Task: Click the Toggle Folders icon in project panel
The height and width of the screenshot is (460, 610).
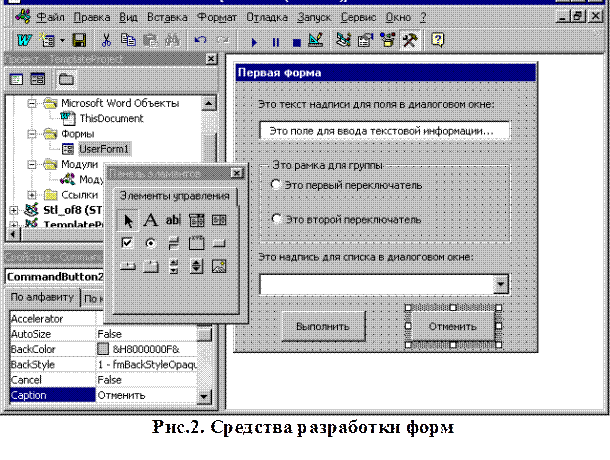Action: [x=66, y=79]
